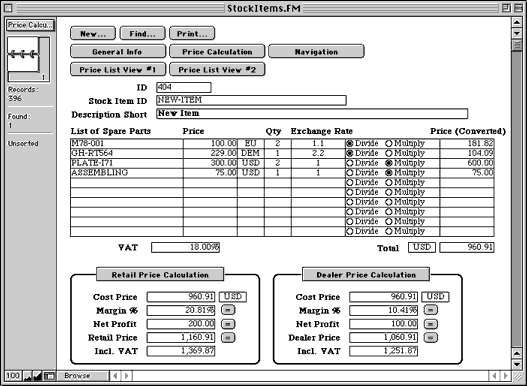
Task: Switch to the Navigation layout
Action: (316, 51)
